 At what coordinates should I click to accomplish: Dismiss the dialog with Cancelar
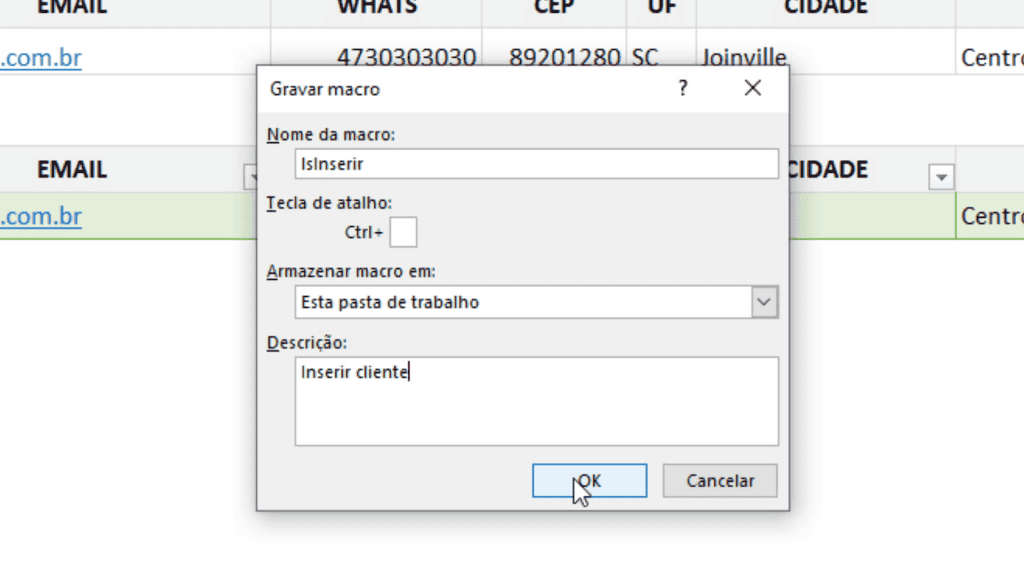(x=719, y=480)
